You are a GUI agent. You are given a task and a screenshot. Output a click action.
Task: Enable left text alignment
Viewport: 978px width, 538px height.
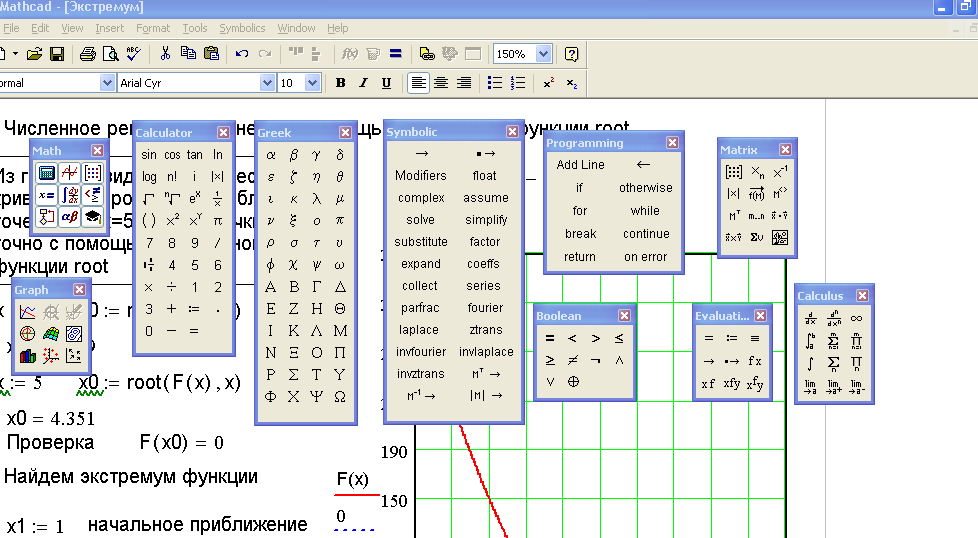[x=419, y=83]
